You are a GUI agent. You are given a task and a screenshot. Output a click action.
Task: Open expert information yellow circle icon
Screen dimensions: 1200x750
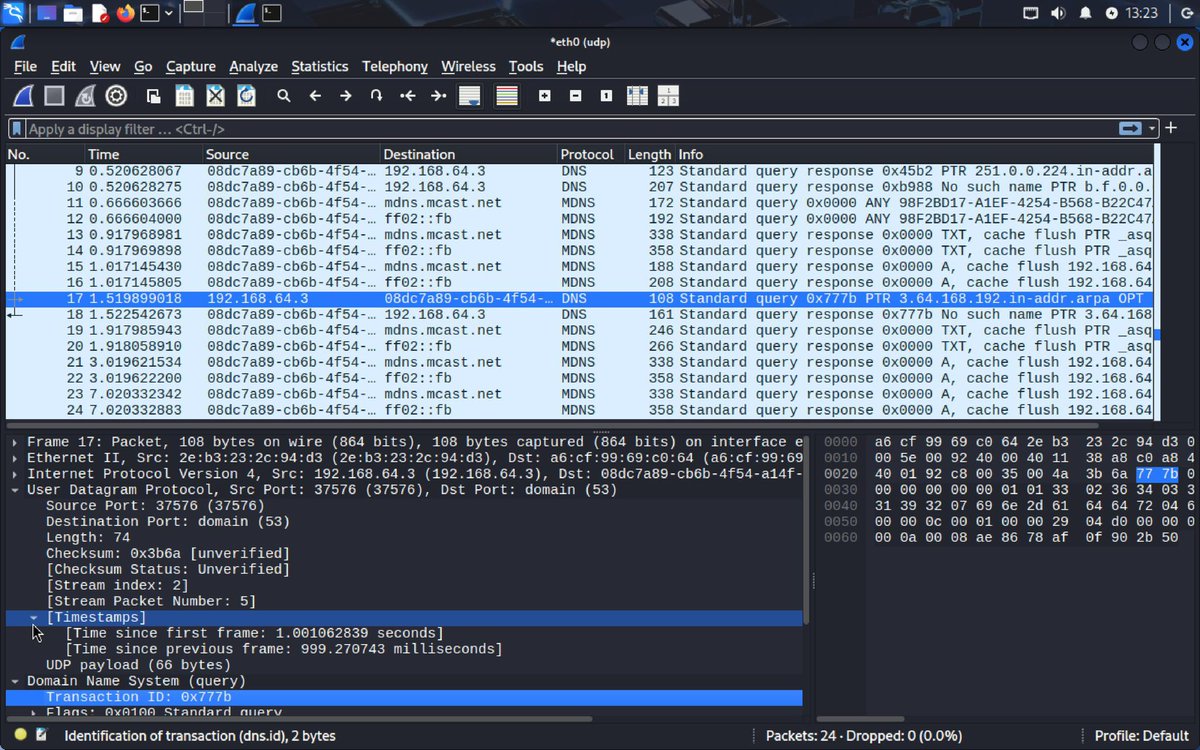click(x=20, y=735)
